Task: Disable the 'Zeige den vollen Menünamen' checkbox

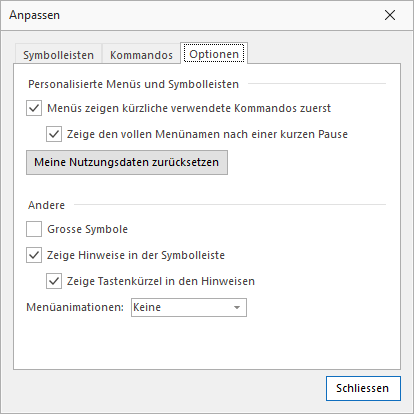Action: tap(54, 134)
